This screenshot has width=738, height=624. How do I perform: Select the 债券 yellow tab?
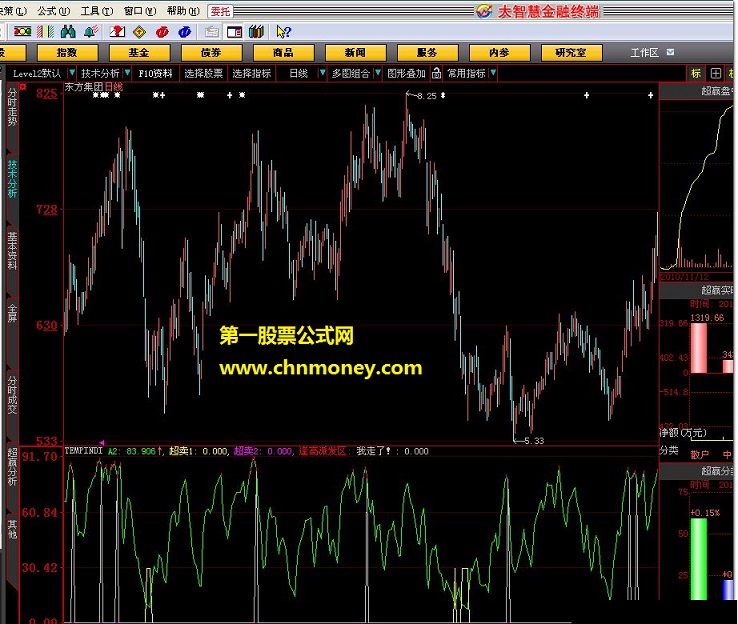pos(211,53)
